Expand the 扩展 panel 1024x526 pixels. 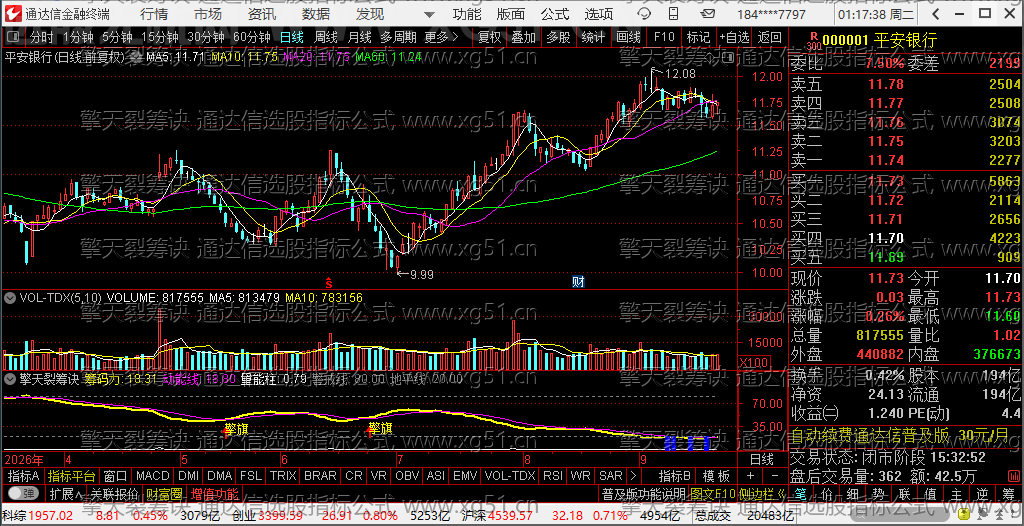(65, 493)
